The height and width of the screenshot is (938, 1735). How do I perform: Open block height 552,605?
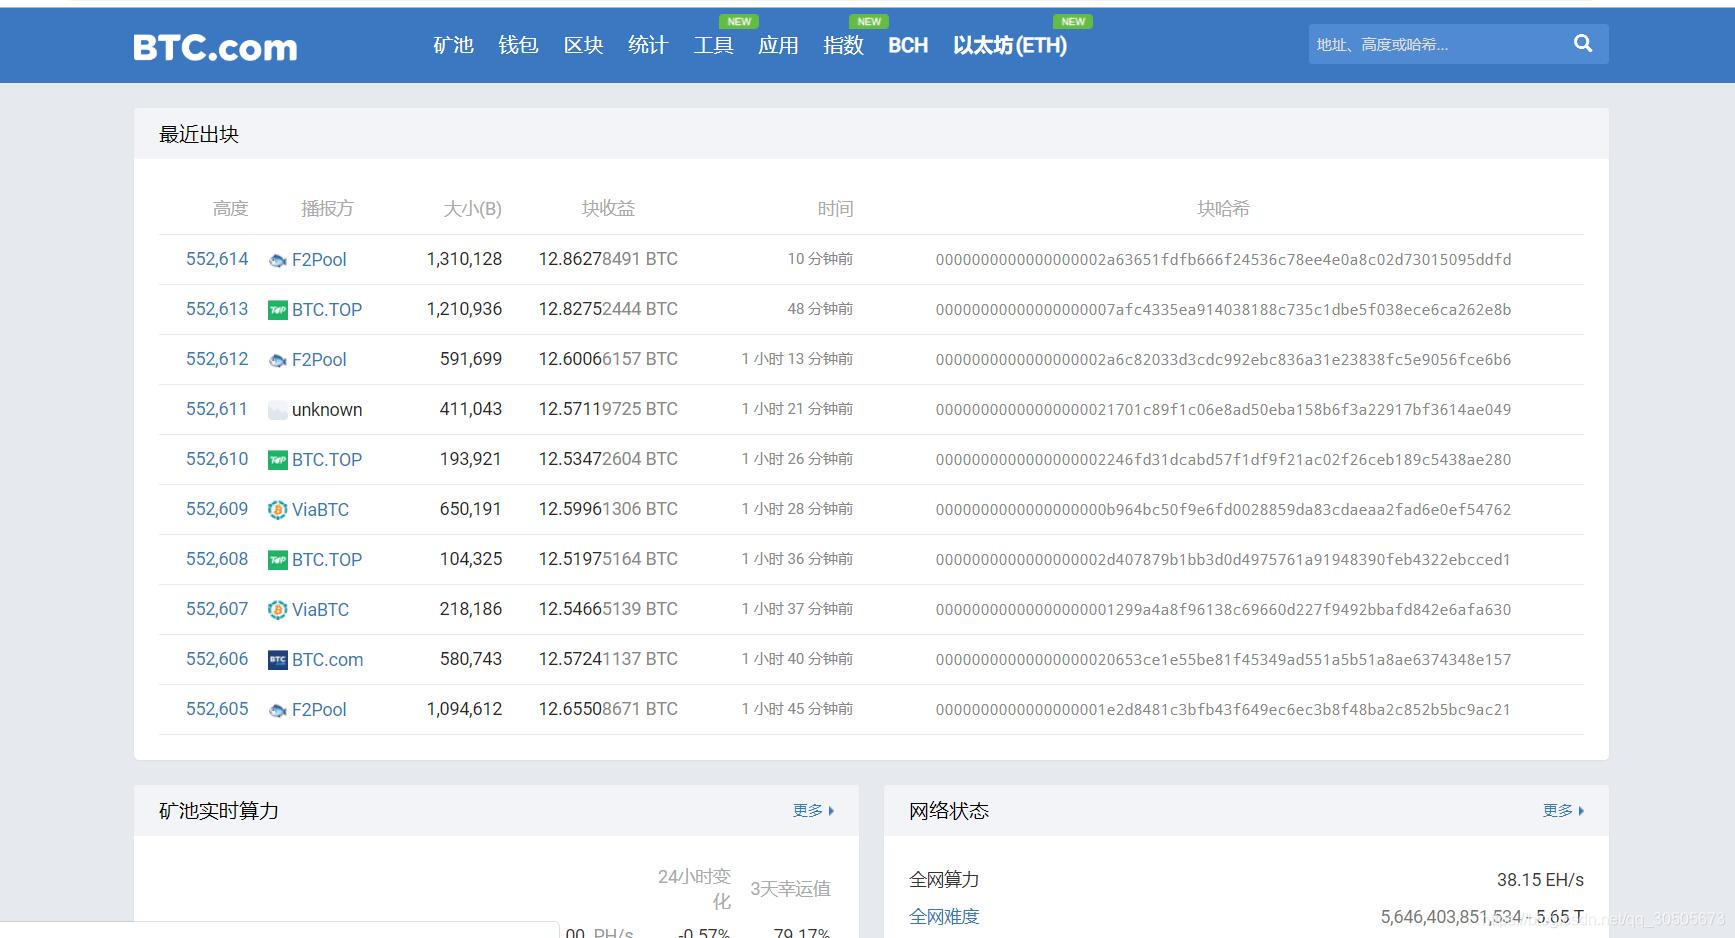click(x=217, y=709)
